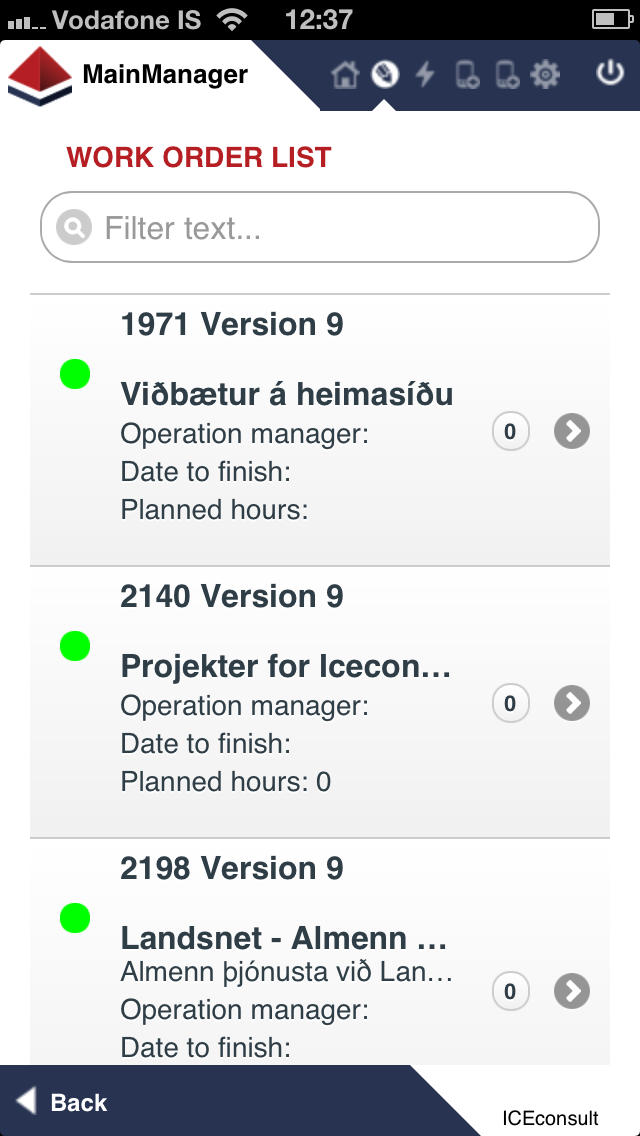Tap the count badge for Viðbætur á heimasíðu
This screenshot has height=1136, width=640.
(x=510, y=432)
